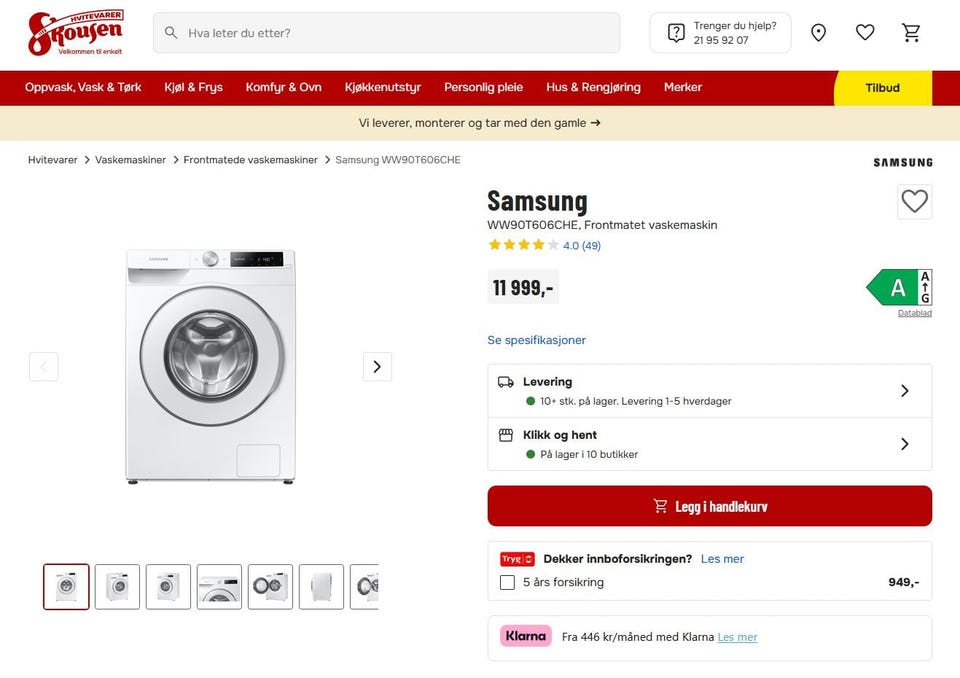This screenshot has width=960, height=678.
Task: Click the Skousen logo
Action: [x=75, y=33]
